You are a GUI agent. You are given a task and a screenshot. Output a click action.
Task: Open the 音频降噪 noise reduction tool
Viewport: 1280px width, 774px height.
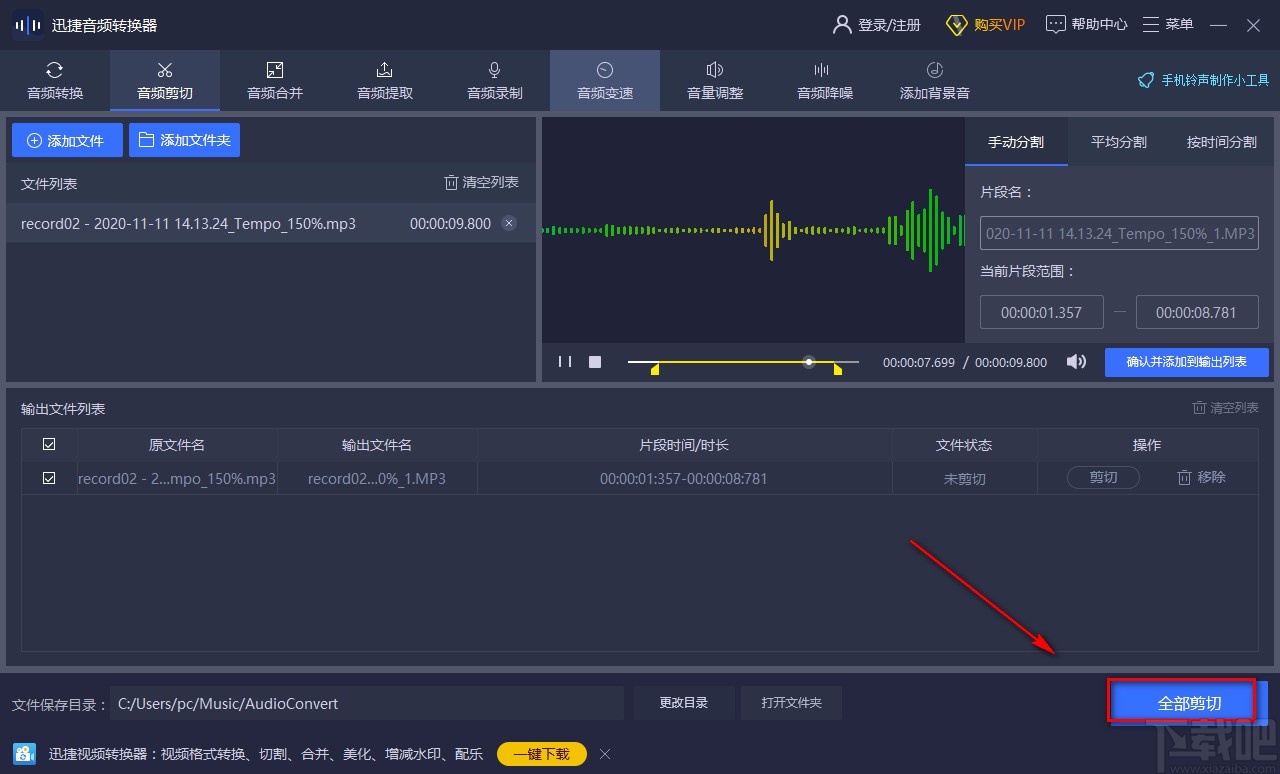point(824,80)
